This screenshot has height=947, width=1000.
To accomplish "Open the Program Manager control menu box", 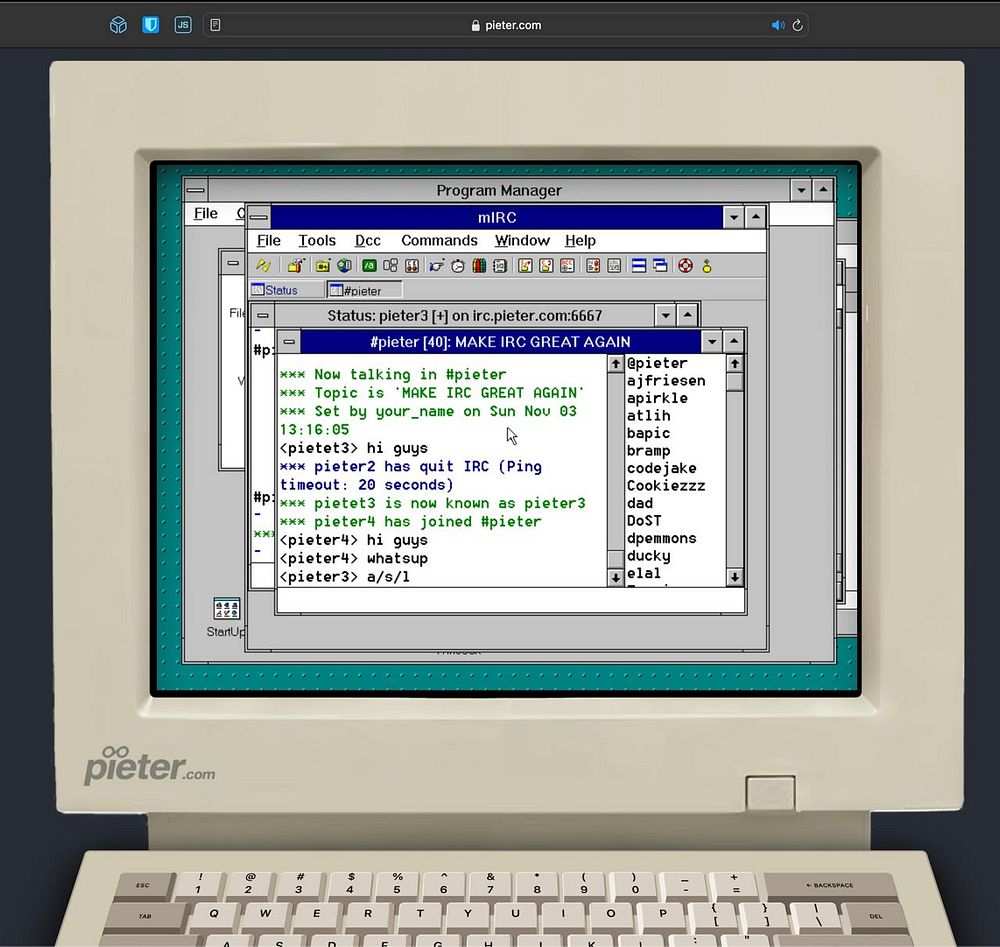I will click(x=196, y=190).
